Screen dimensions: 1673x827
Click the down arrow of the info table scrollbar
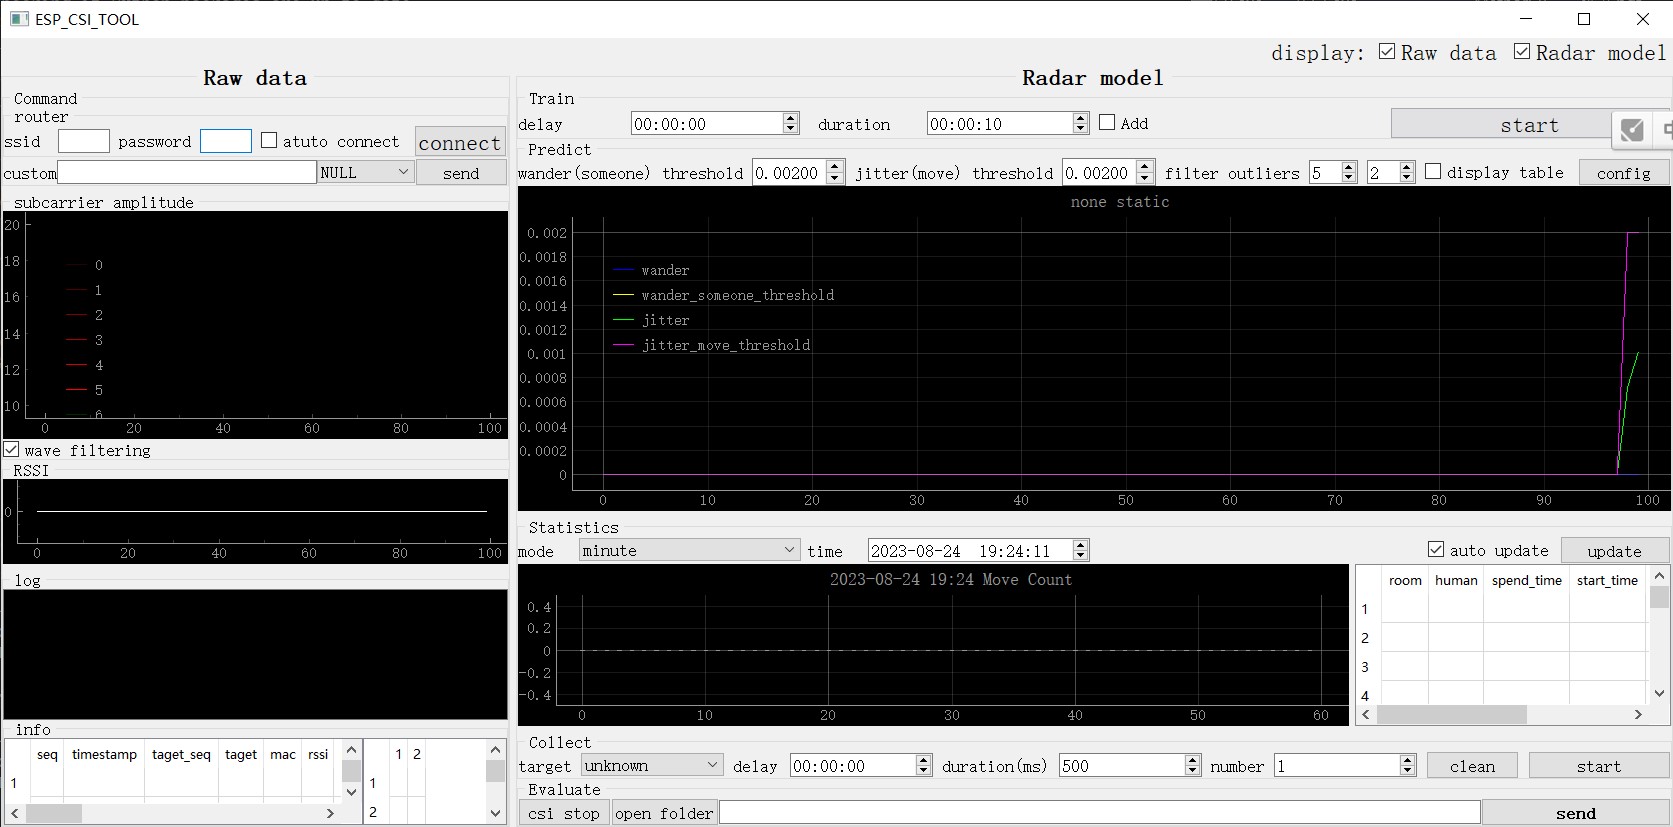click(x=351, y=791)
